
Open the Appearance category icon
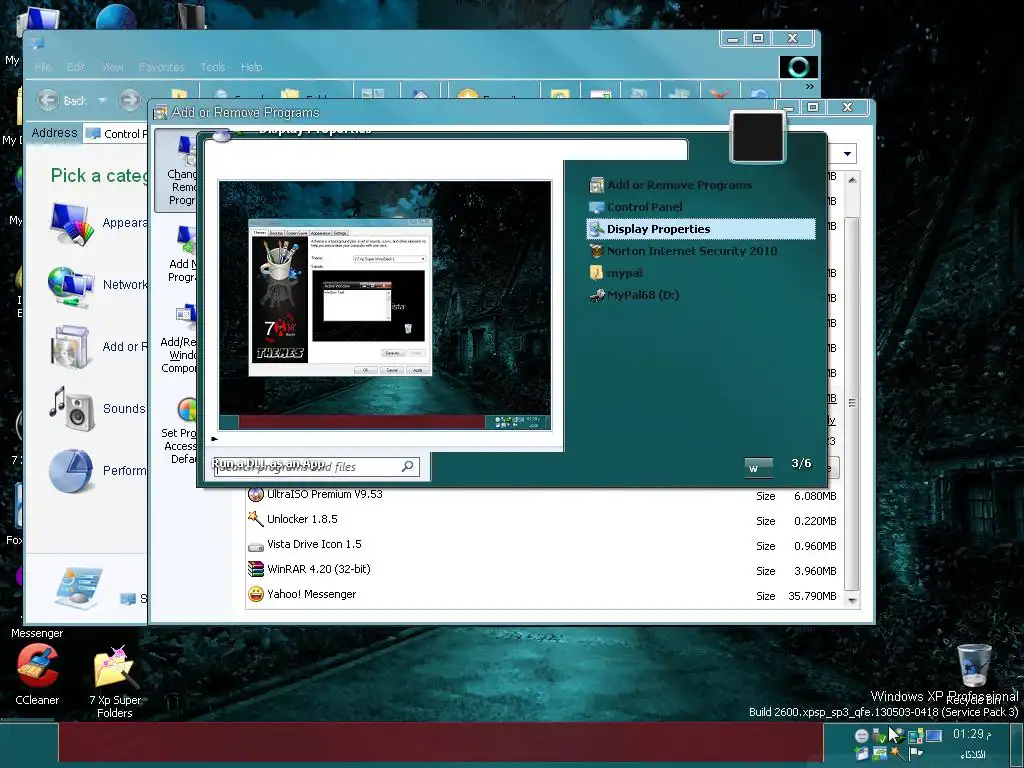click(x=71, y=224)
